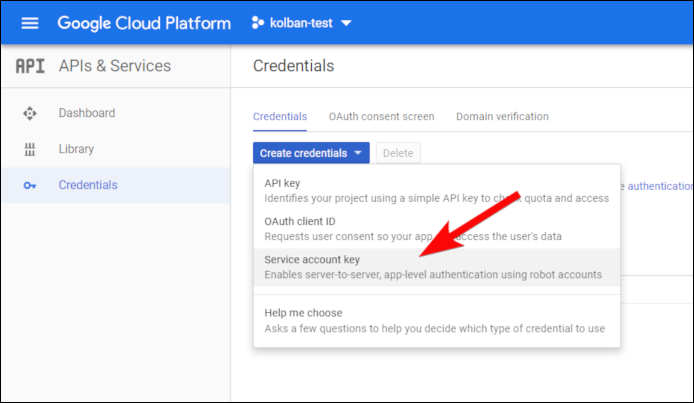Click the kolban-test project hexagon icon

258,23
